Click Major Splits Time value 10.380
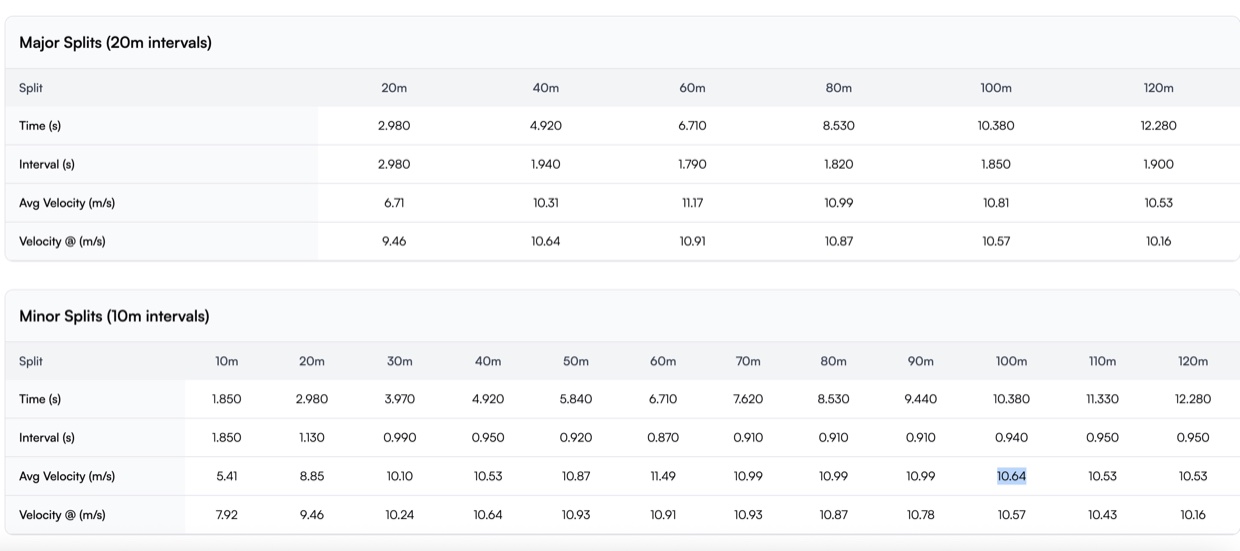 pos(996,126)
